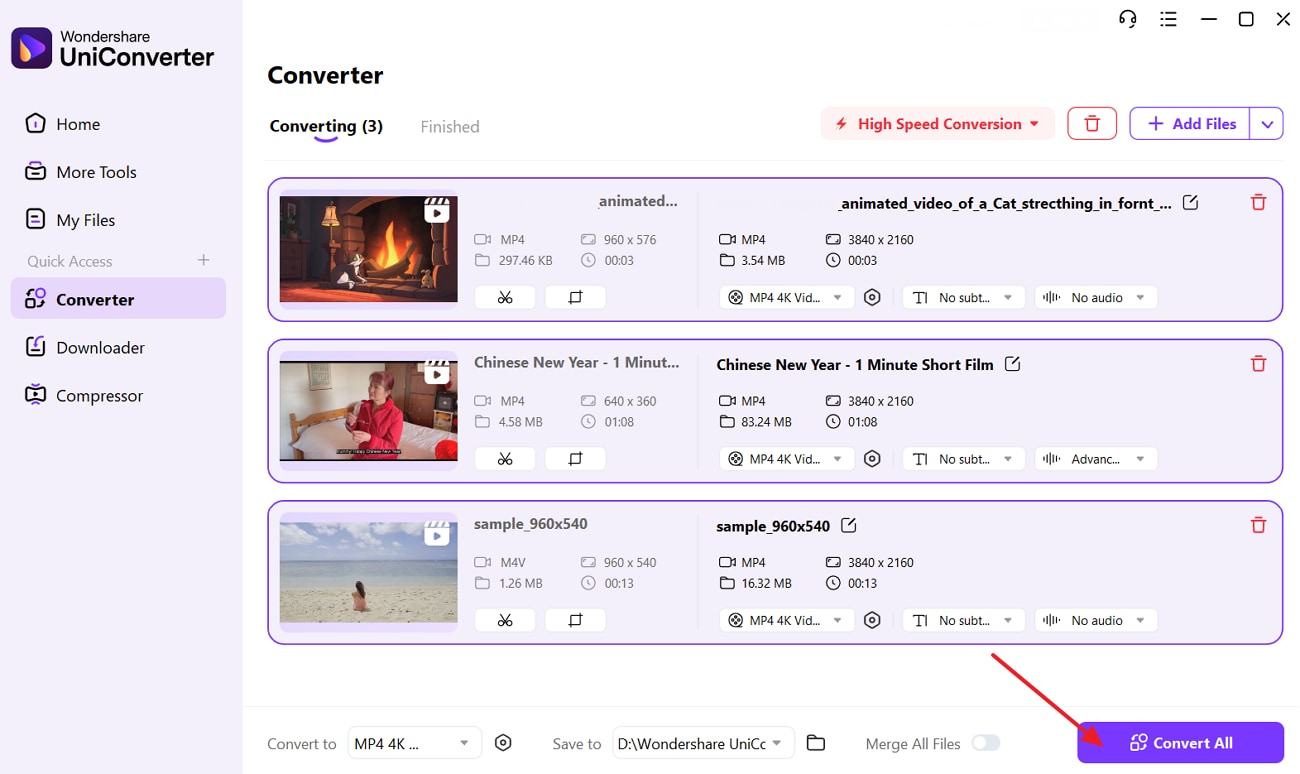1300x774 pixels.
Task: Browse the output folder icon
Action: tap(816, 743)
